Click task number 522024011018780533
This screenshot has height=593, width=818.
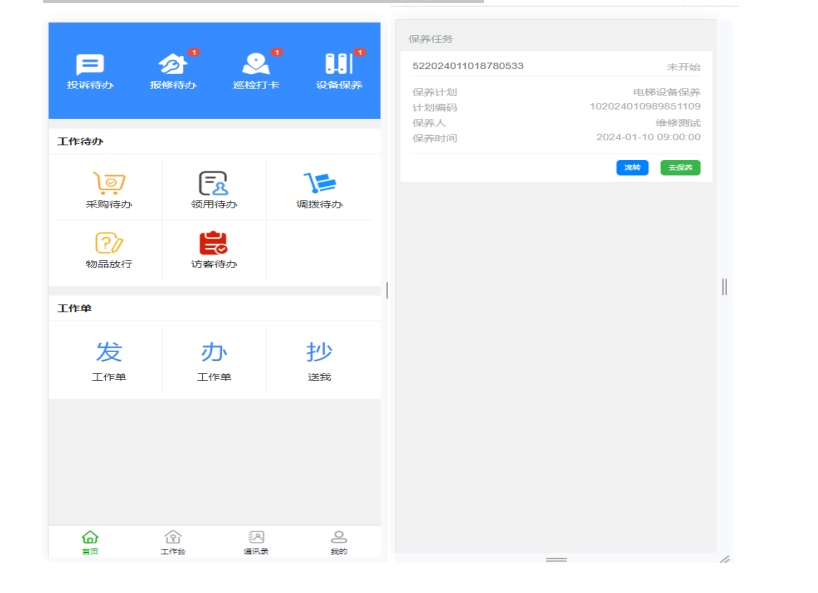click(468, 66)
